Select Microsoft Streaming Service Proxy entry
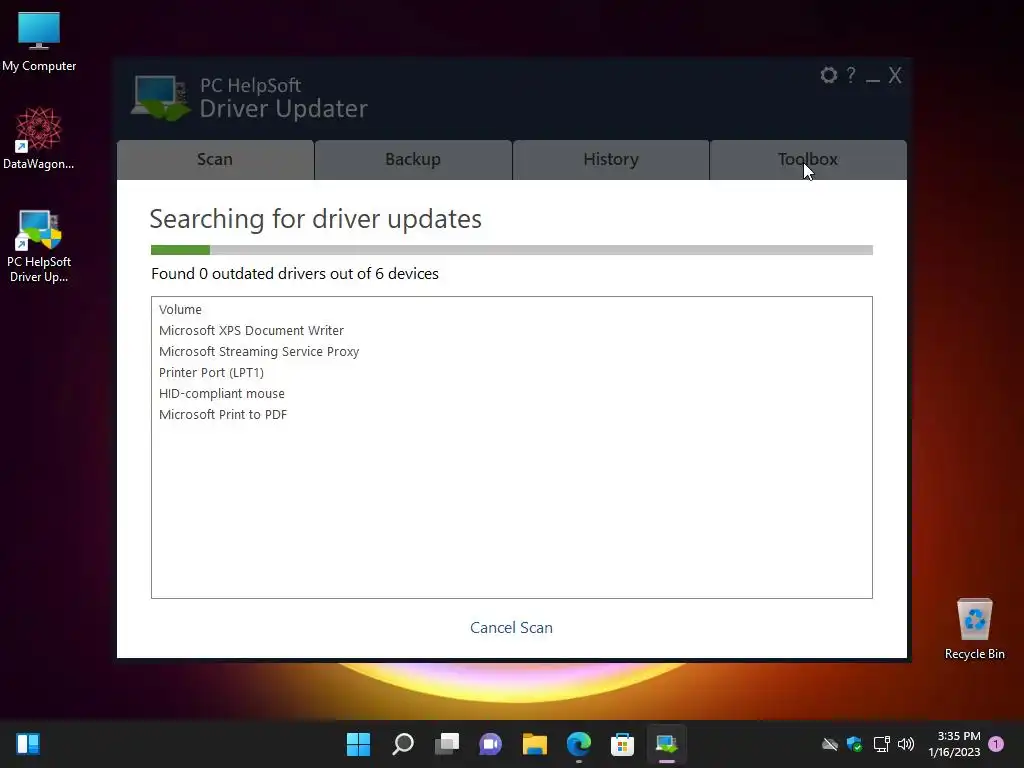The width and height of the screenshot is (1024, 768). [x=259, y=351]
